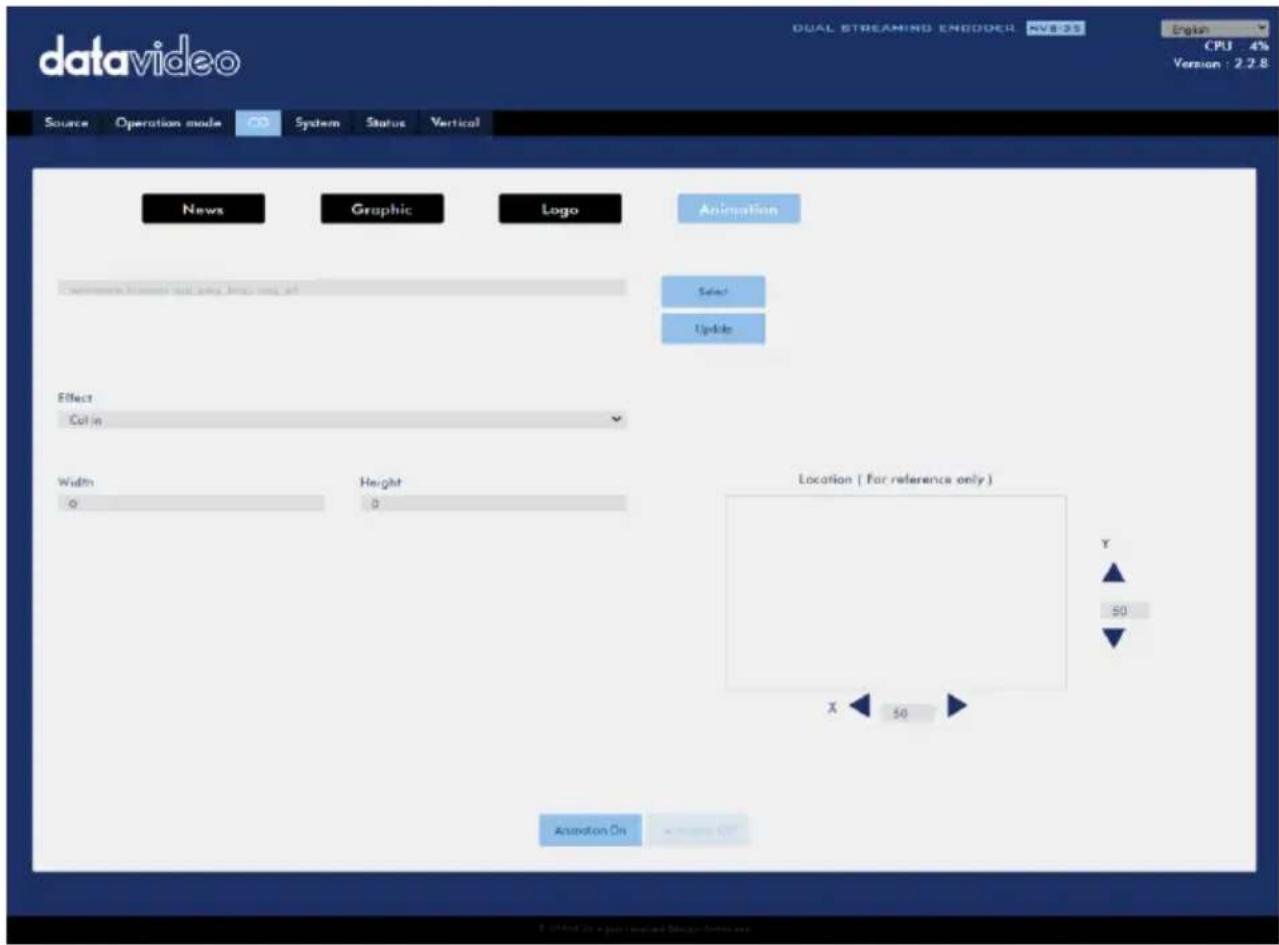Turn Animation On

(590, 830)
